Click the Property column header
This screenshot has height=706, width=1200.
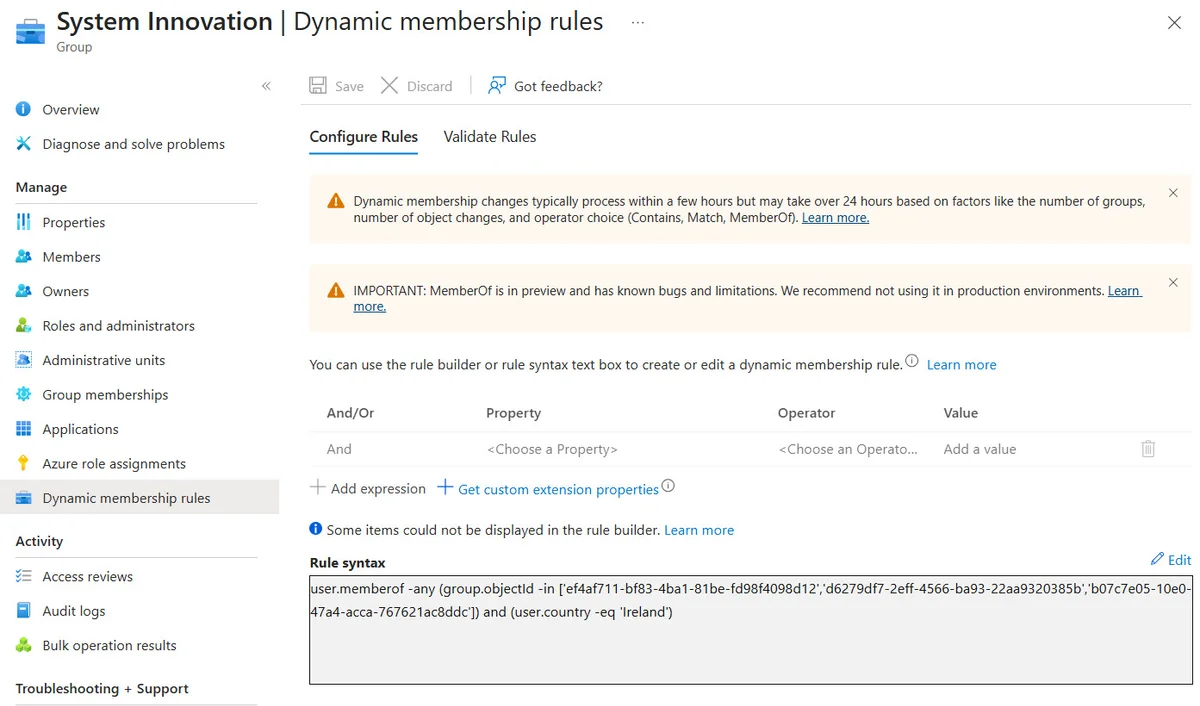[513, 413]
